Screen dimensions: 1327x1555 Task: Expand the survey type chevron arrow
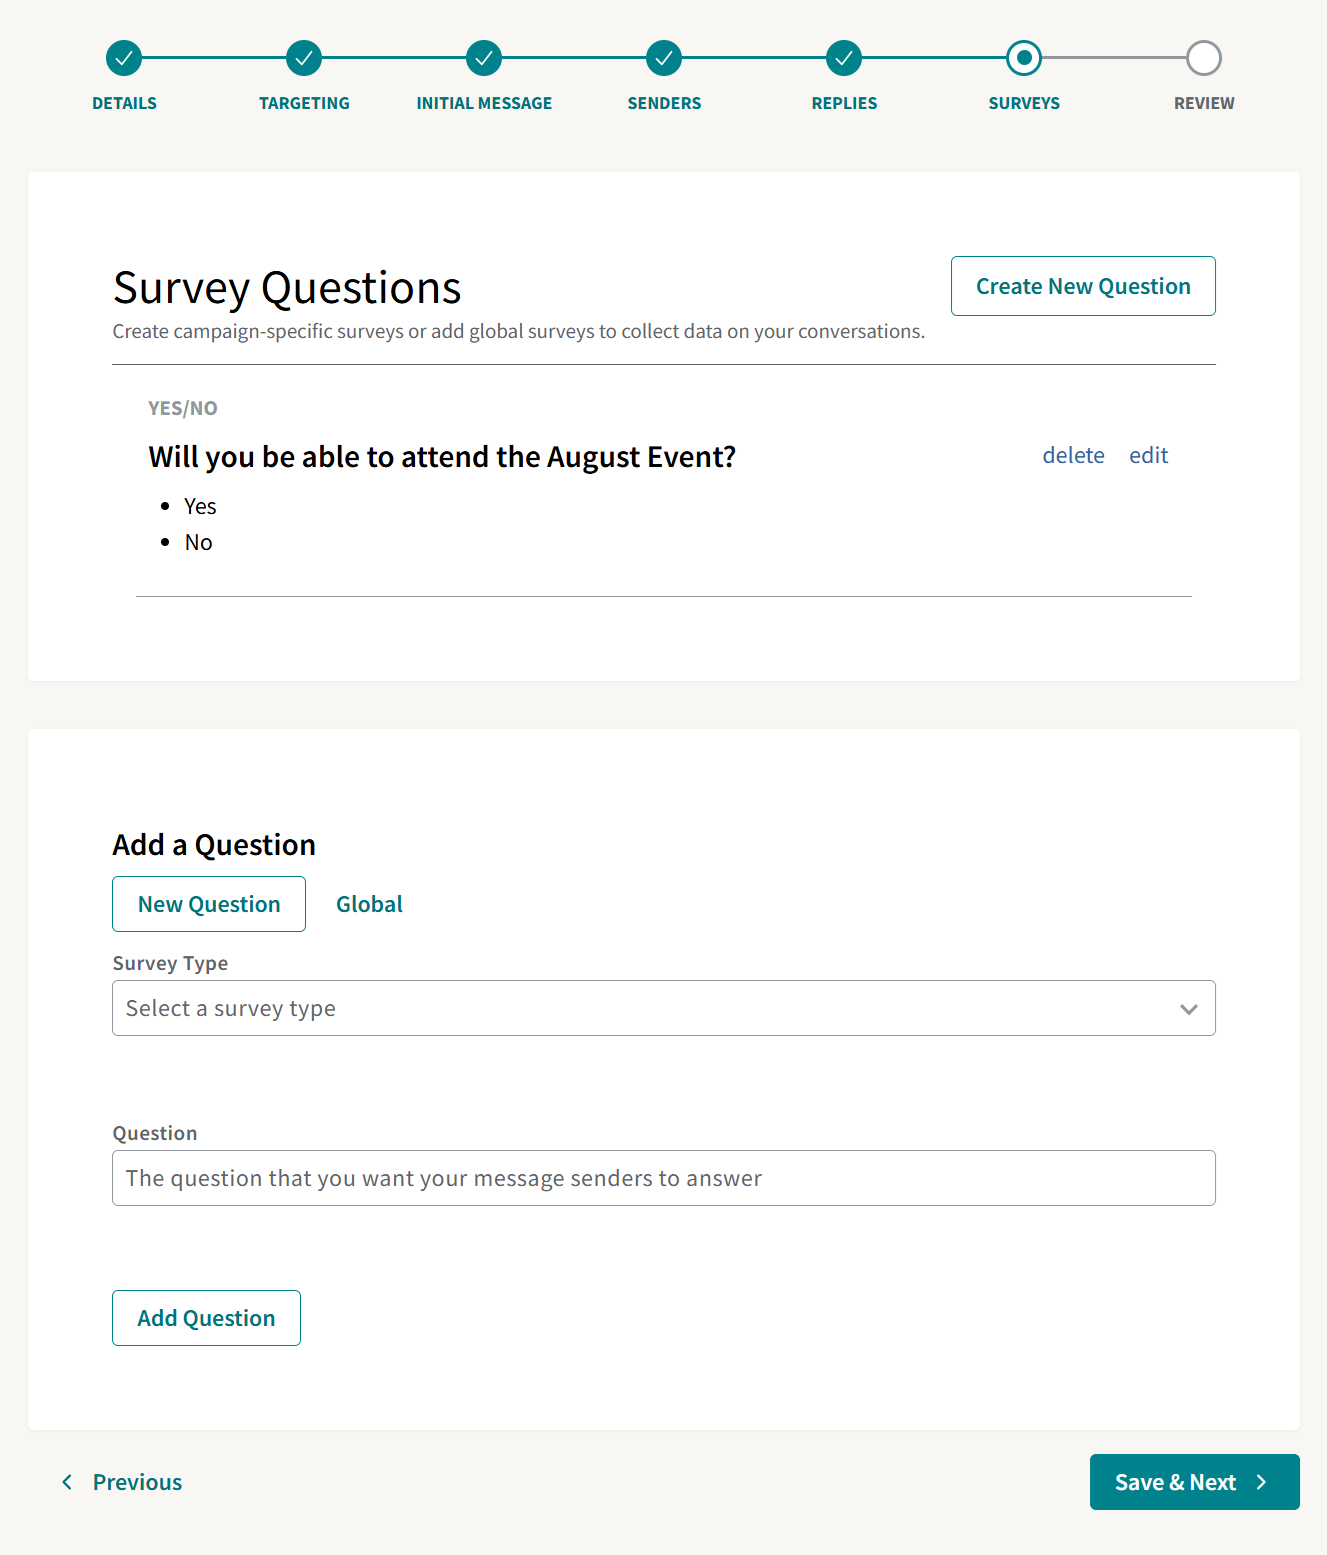tap(1189, 1009)
